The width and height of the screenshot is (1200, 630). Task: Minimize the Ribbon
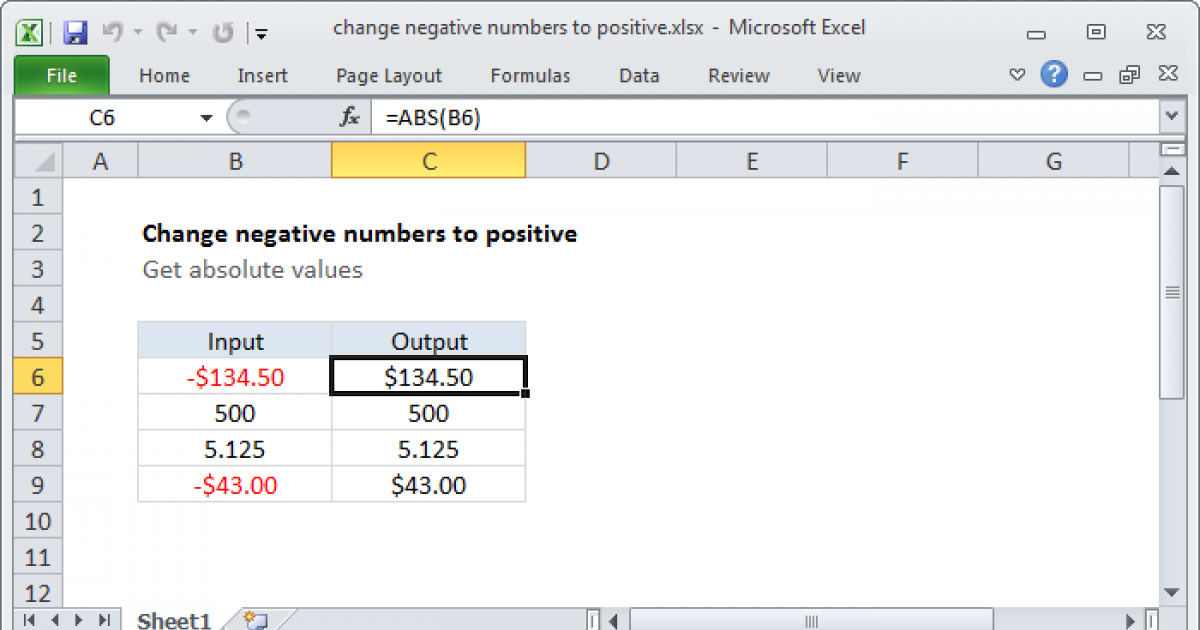click(x=1017, y=74)
